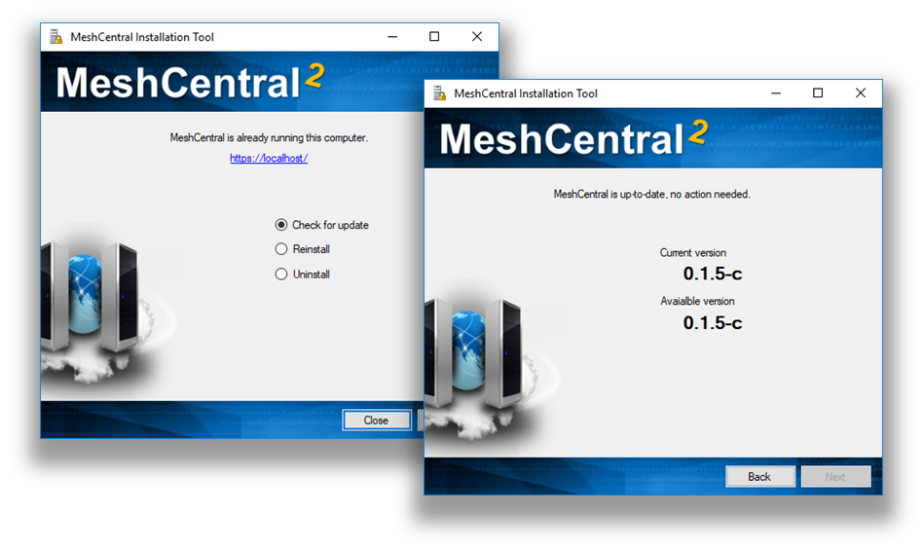The image size is (923, 551).
Task: Click the 'Current version' label
Action: tap(693, 253)
